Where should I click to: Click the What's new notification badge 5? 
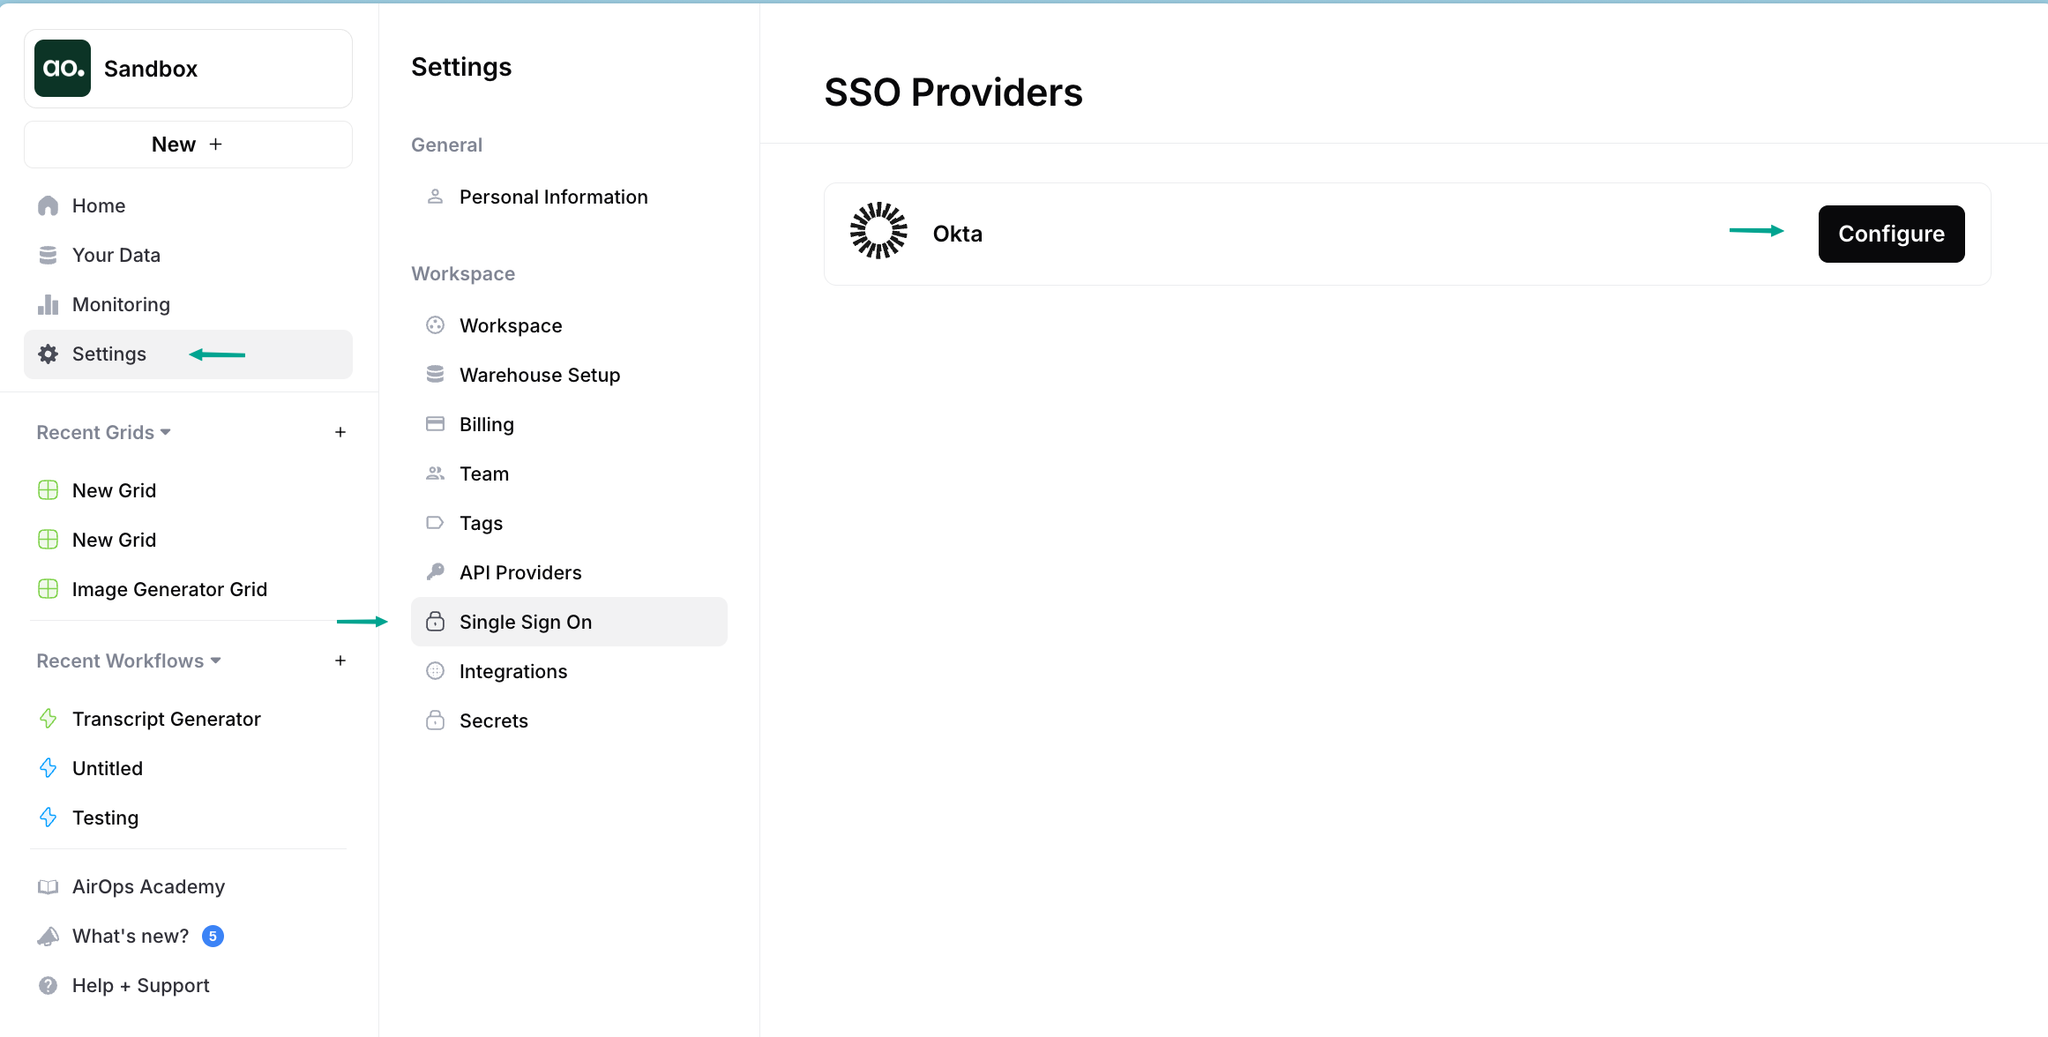(x=212, y=936)
